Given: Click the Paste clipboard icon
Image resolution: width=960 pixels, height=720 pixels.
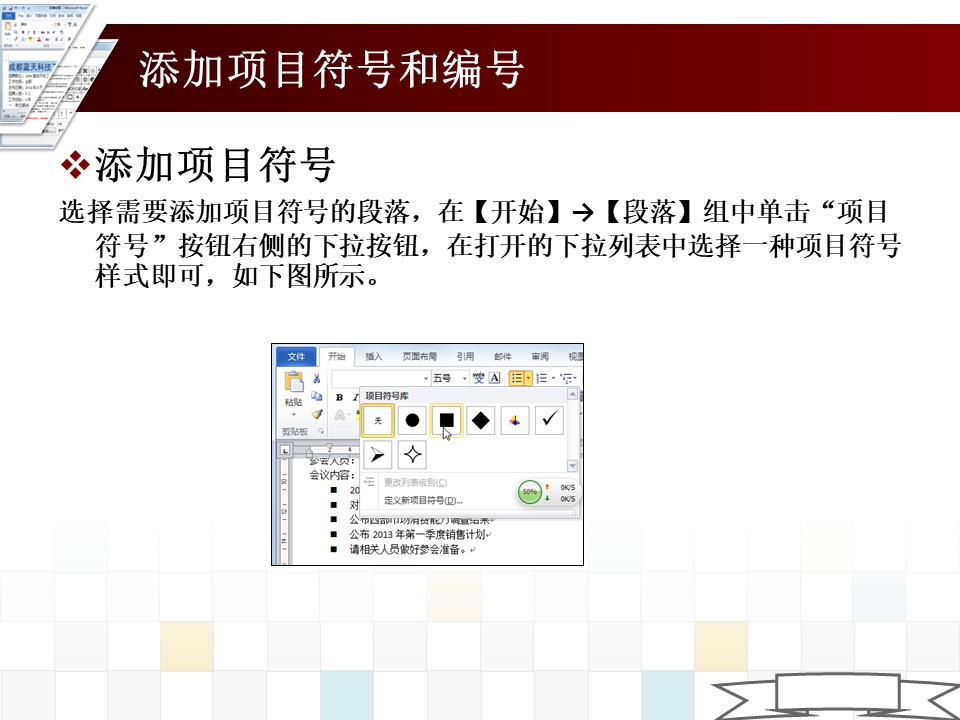Looking at the screenshot, I should pyautogui.click(x=294, y=381).
